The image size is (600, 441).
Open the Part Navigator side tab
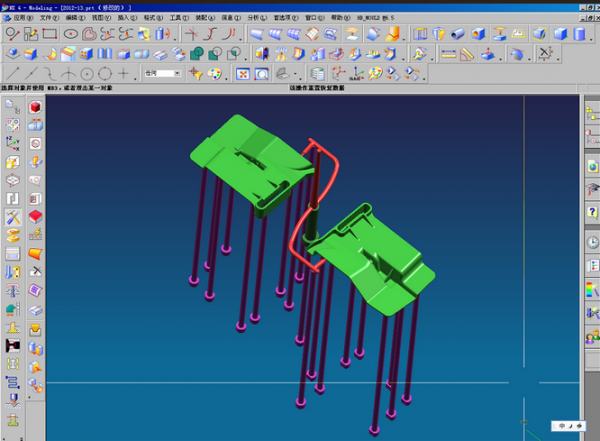(x=592, y=139)
